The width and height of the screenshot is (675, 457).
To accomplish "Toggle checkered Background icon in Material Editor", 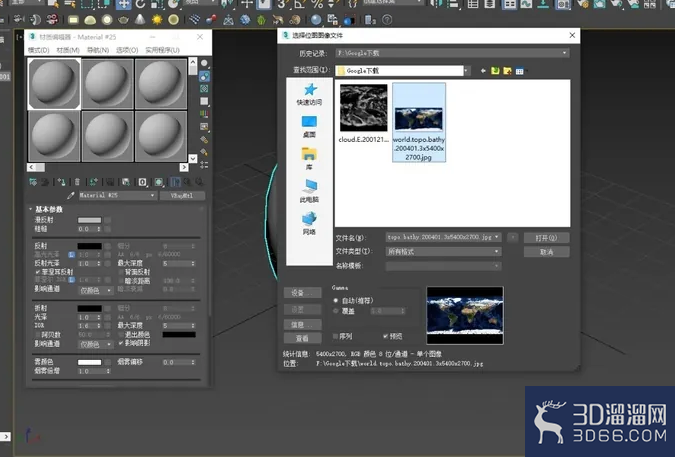I will tap(204, 89).
